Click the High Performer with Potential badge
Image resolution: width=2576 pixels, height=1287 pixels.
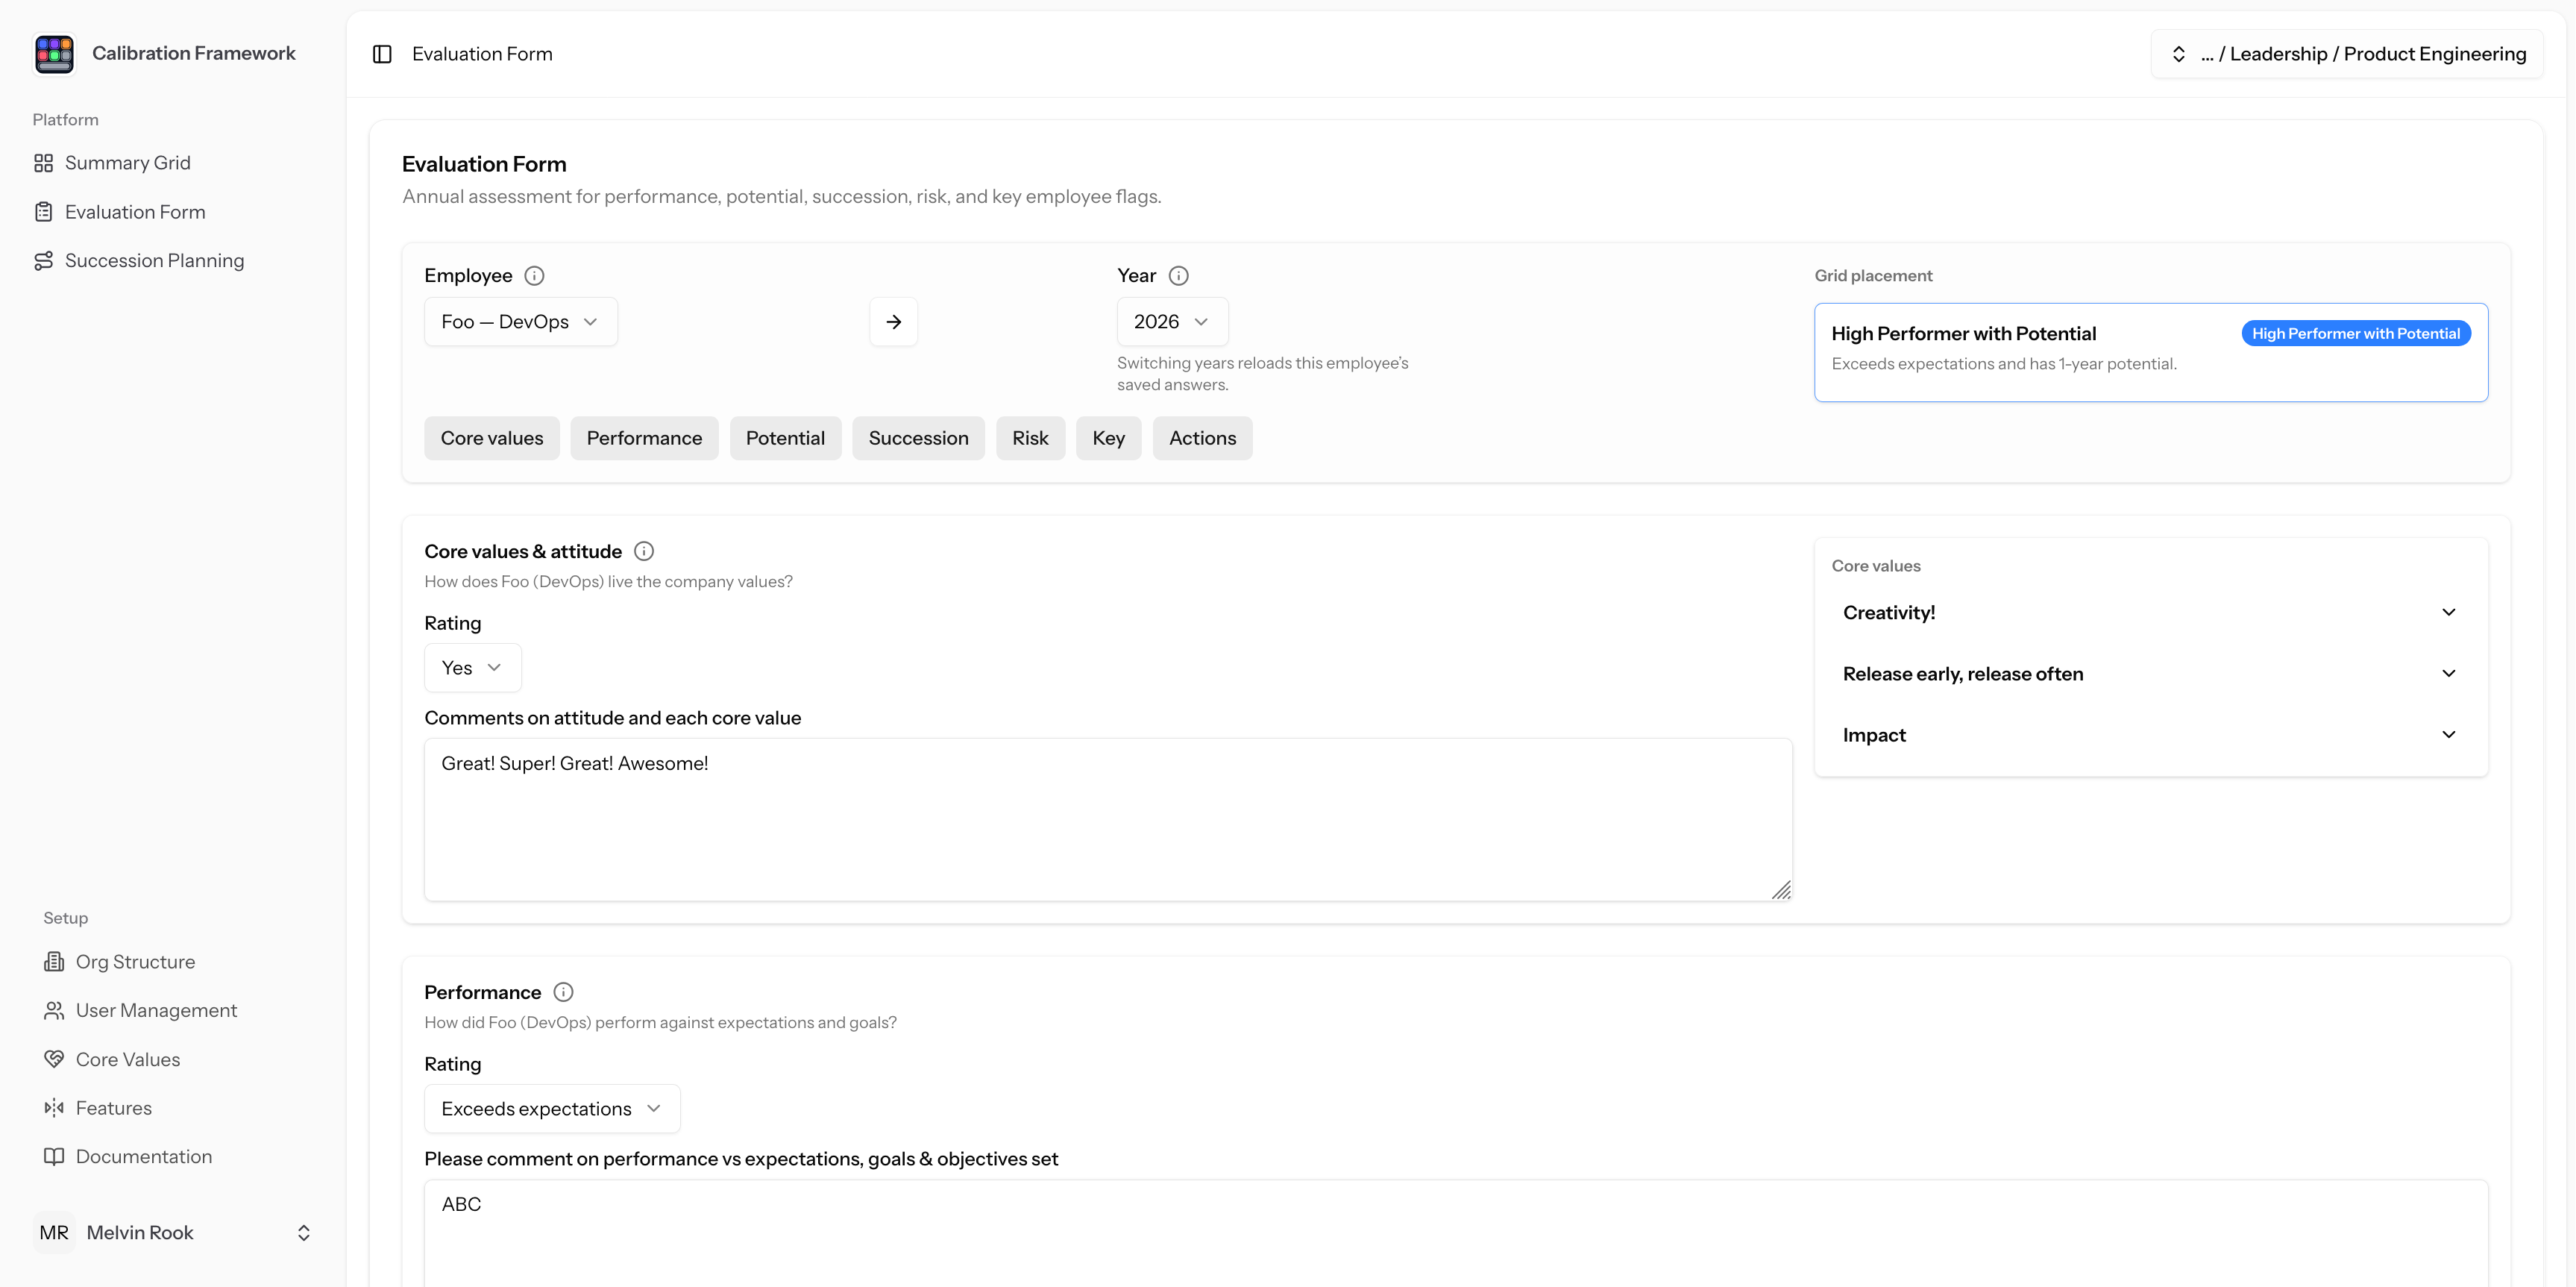pyautogui.click(x=2356, y=334)
